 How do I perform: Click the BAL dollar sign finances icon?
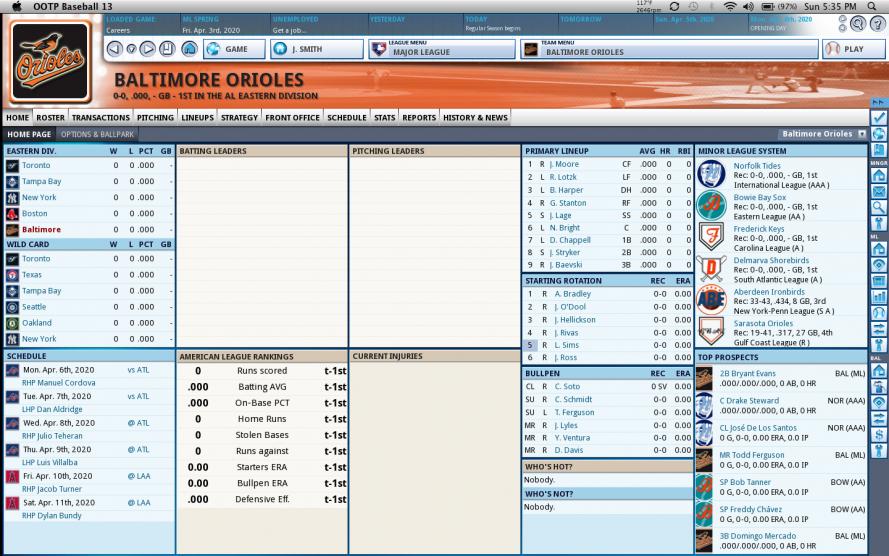click(x=879, y=434)
